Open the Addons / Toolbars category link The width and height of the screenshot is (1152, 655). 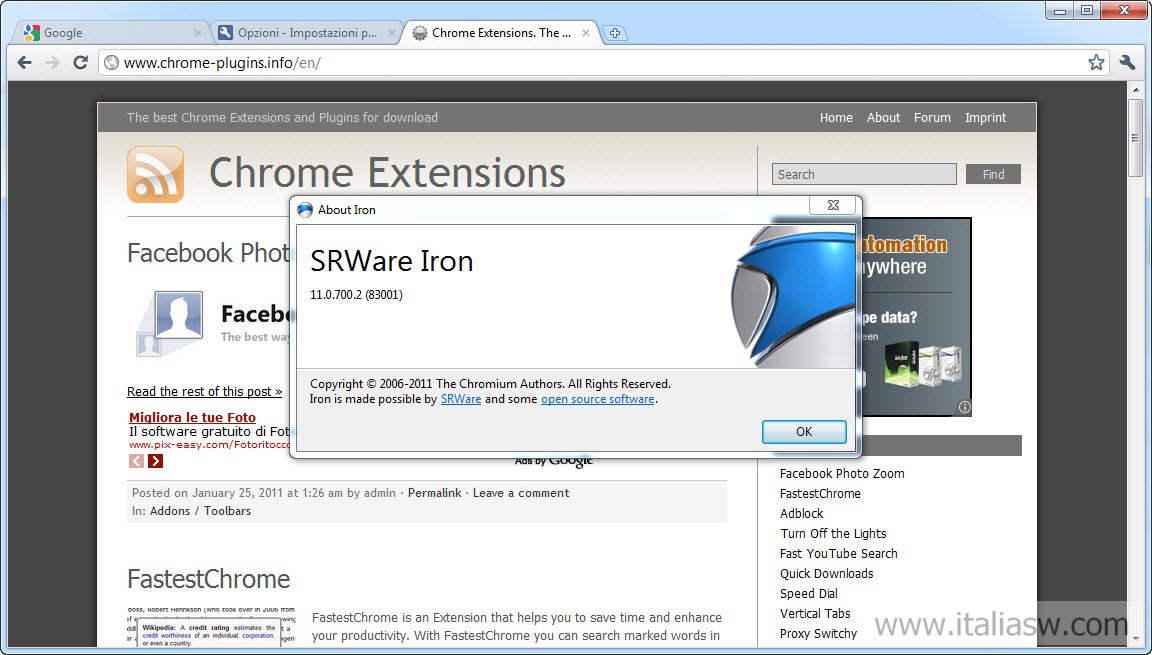click(x=201, y=511)
